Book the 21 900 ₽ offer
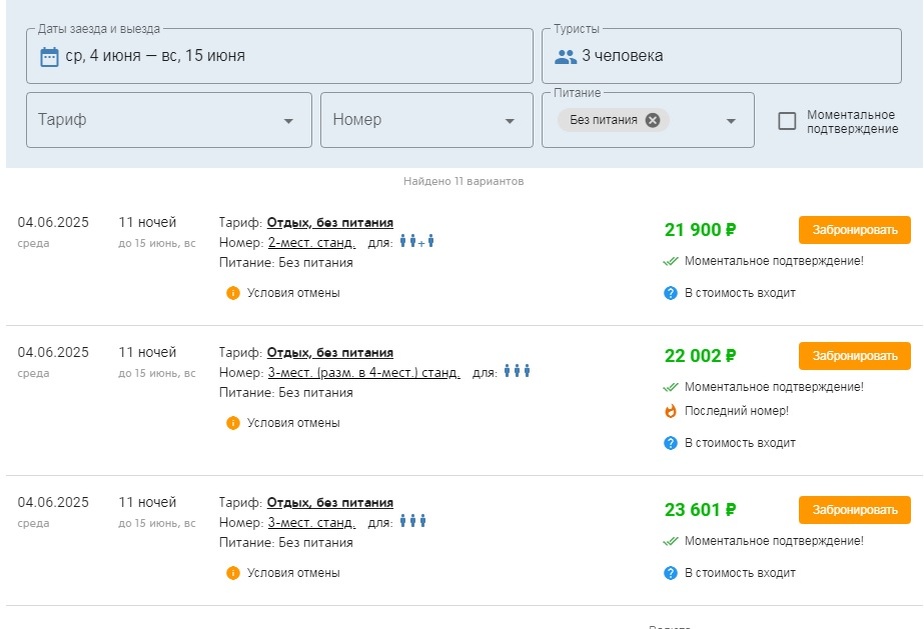 coord(854,230)
